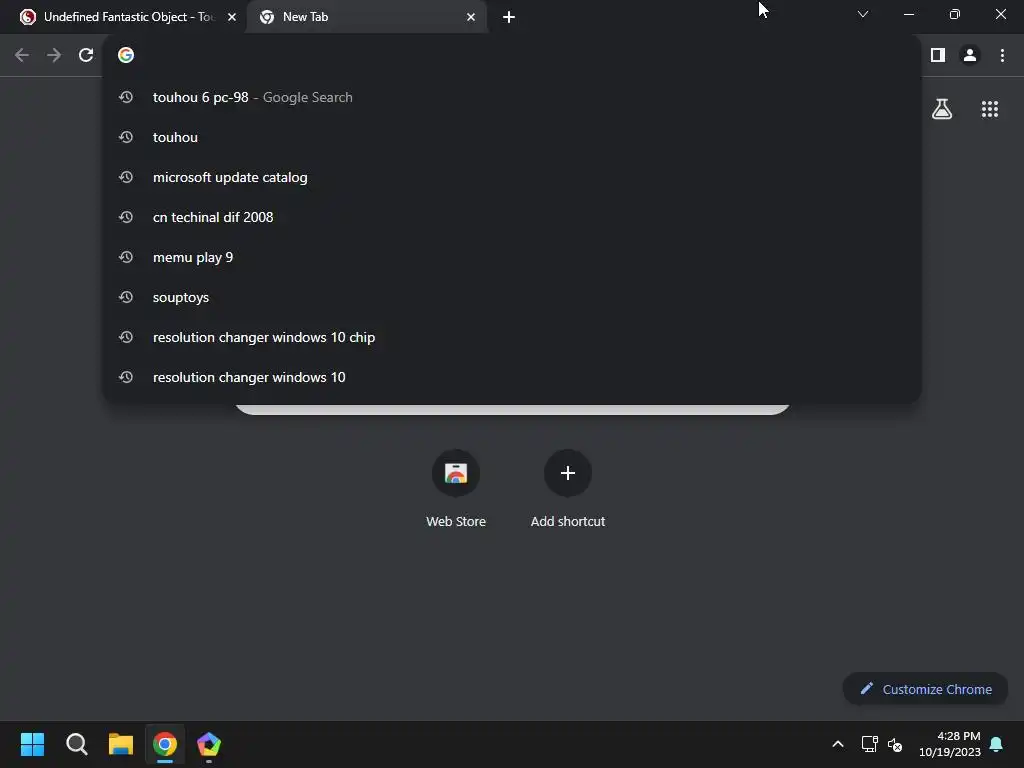Open the Chrome three-dot menu
Viewport: 1024px width, 768px height.
point(1002,56)
